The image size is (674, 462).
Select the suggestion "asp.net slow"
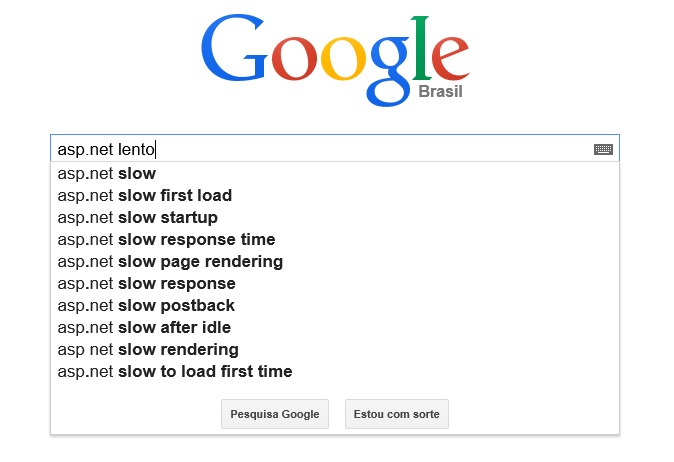[107, 174]
